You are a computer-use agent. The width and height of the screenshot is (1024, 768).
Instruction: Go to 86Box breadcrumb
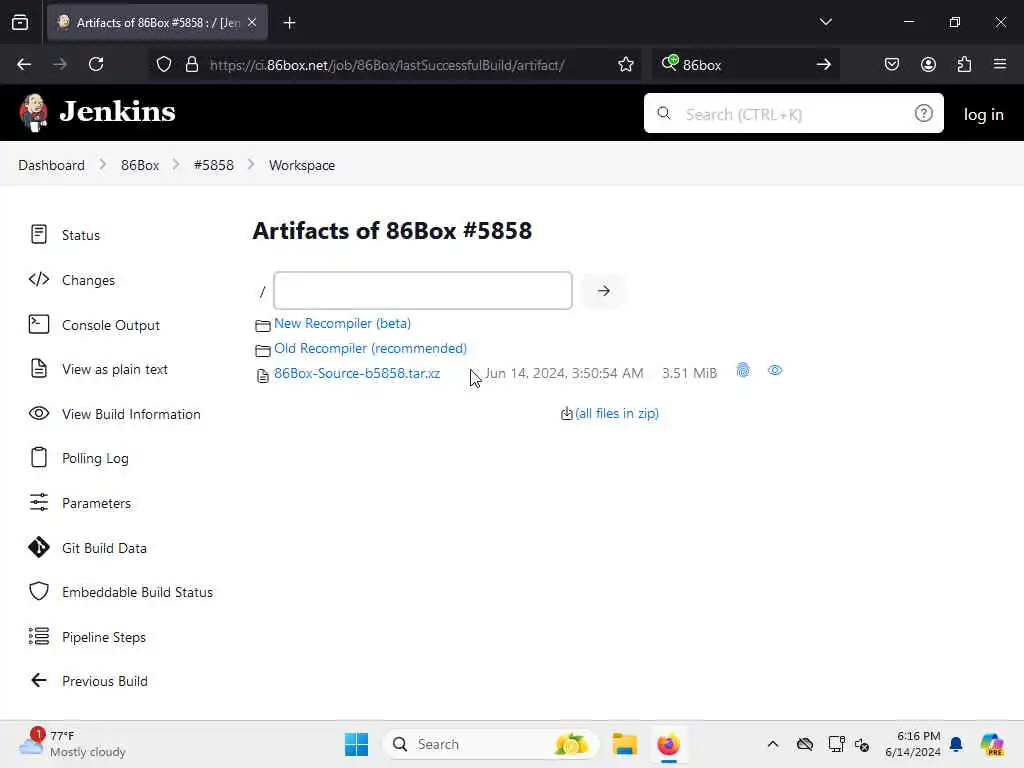click(x=140, y=165)
